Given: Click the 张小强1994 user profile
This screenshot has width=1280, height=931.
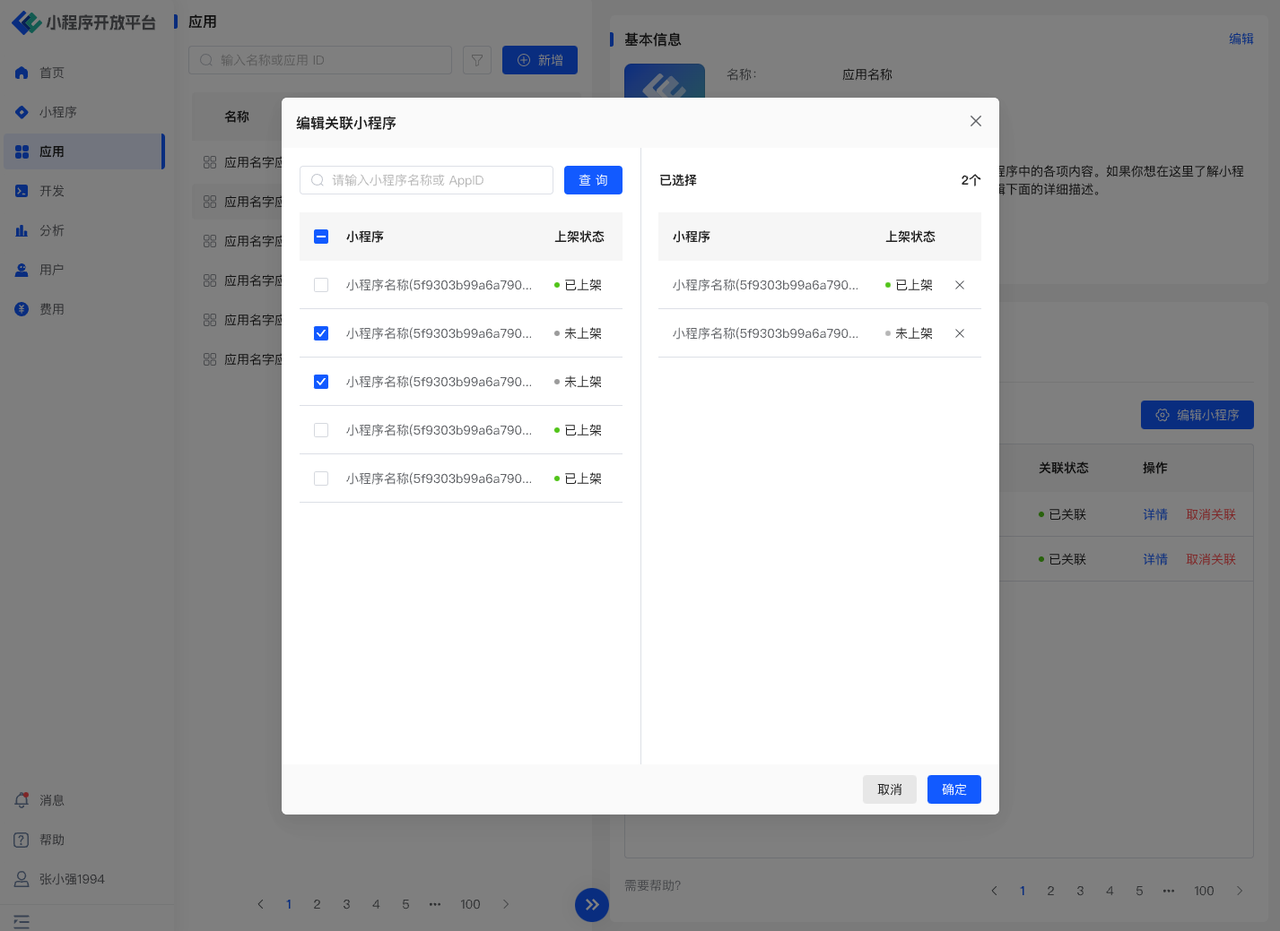Looking at the screenshot, I should point(60,879).
